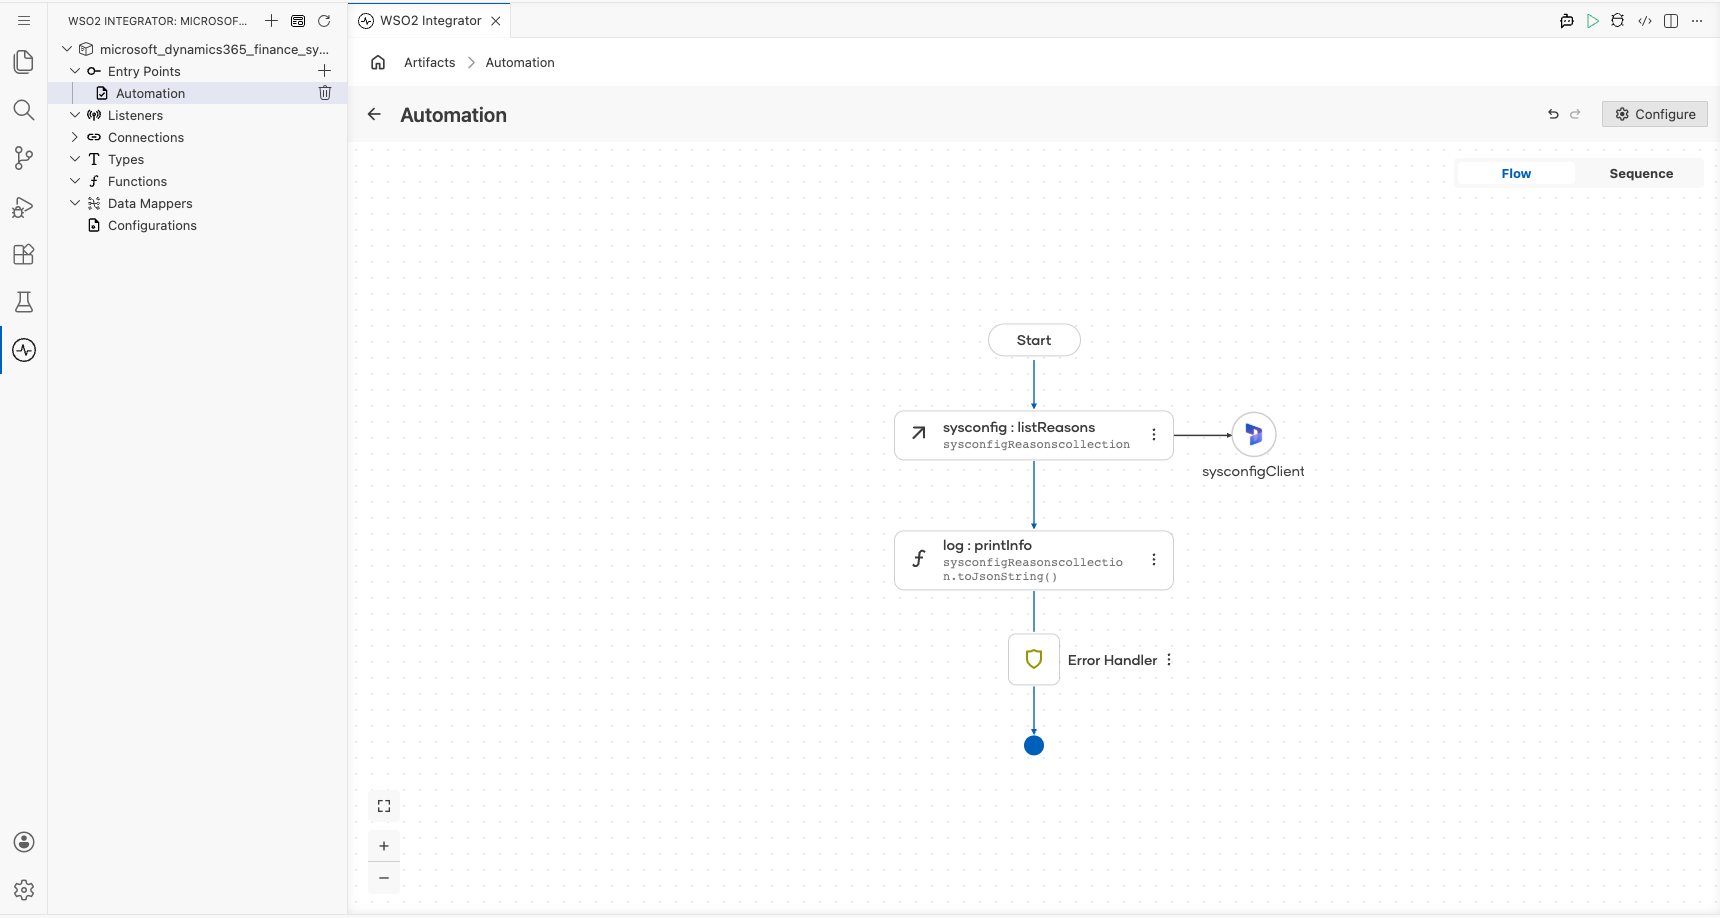Collapse the Functions section

[75, 181]
